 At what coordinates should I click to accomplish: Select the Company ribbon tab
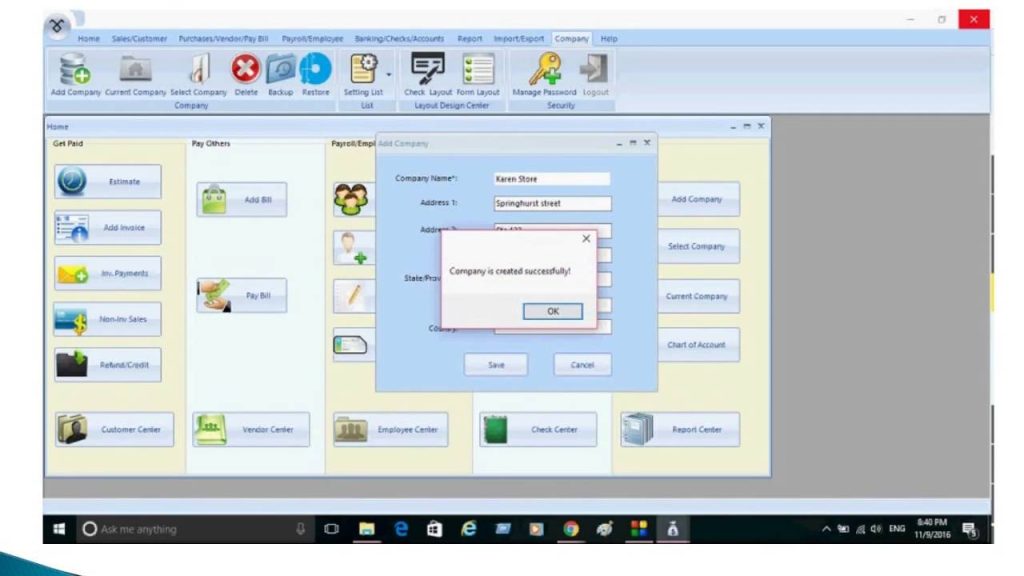pyautogui.click(x=571, y=39)
